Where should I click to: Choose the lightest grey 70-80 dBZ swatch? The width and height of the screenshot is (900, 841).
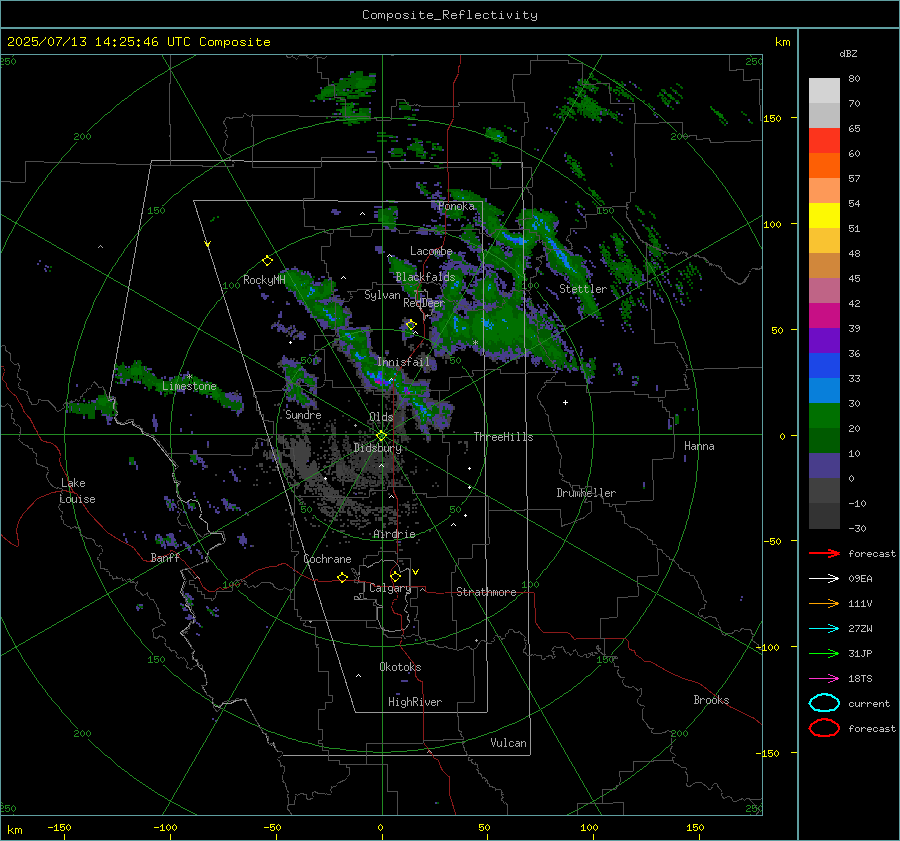pyautogui.click(x=824, y=91)
